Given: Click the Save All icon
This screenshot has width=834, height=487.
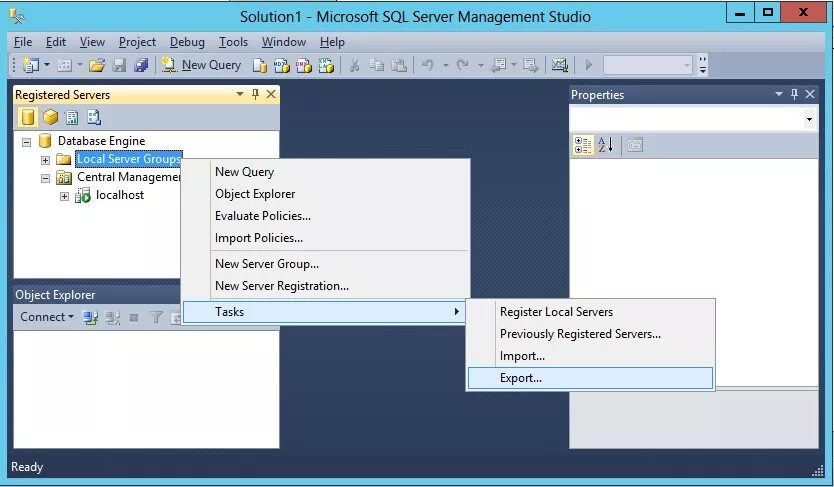Looking at the screenshot, I should point(141,65).
